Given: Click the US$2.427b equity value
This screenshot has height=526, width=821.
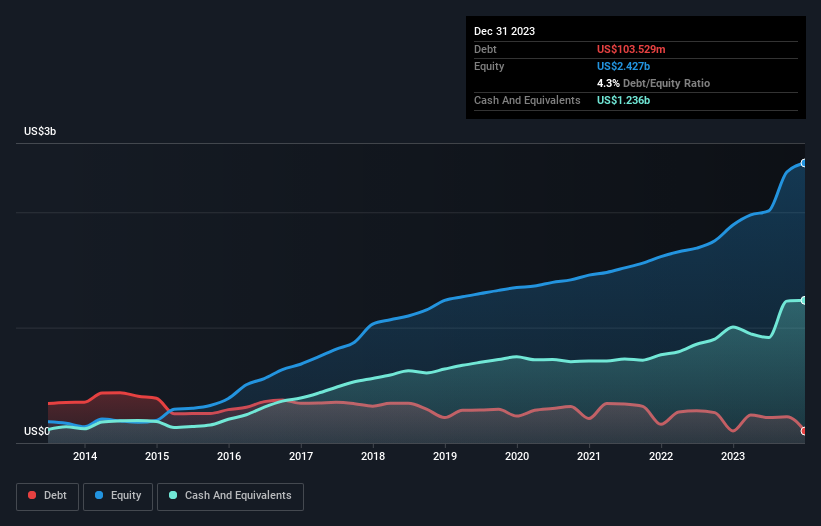Looking at the screenshot, I should [623, 66].
